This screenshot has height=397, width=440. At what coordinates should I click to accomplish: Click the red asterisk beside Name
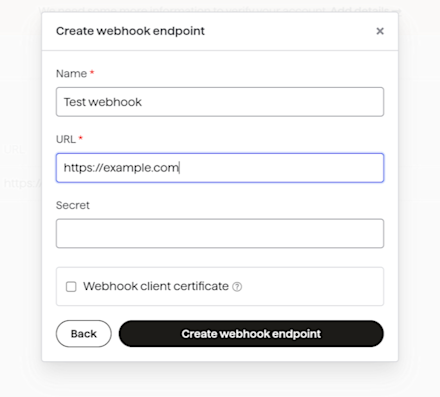[x=92, y=72]
